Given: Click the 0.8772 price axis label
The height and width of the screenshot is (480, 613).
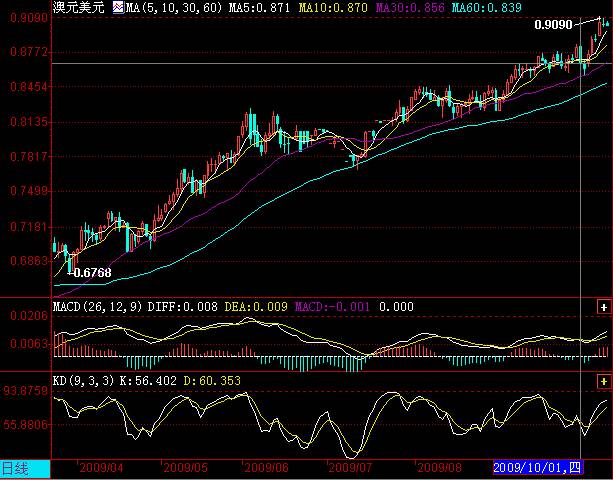Looking at the screenshot, I should click(x=29, y=52).
